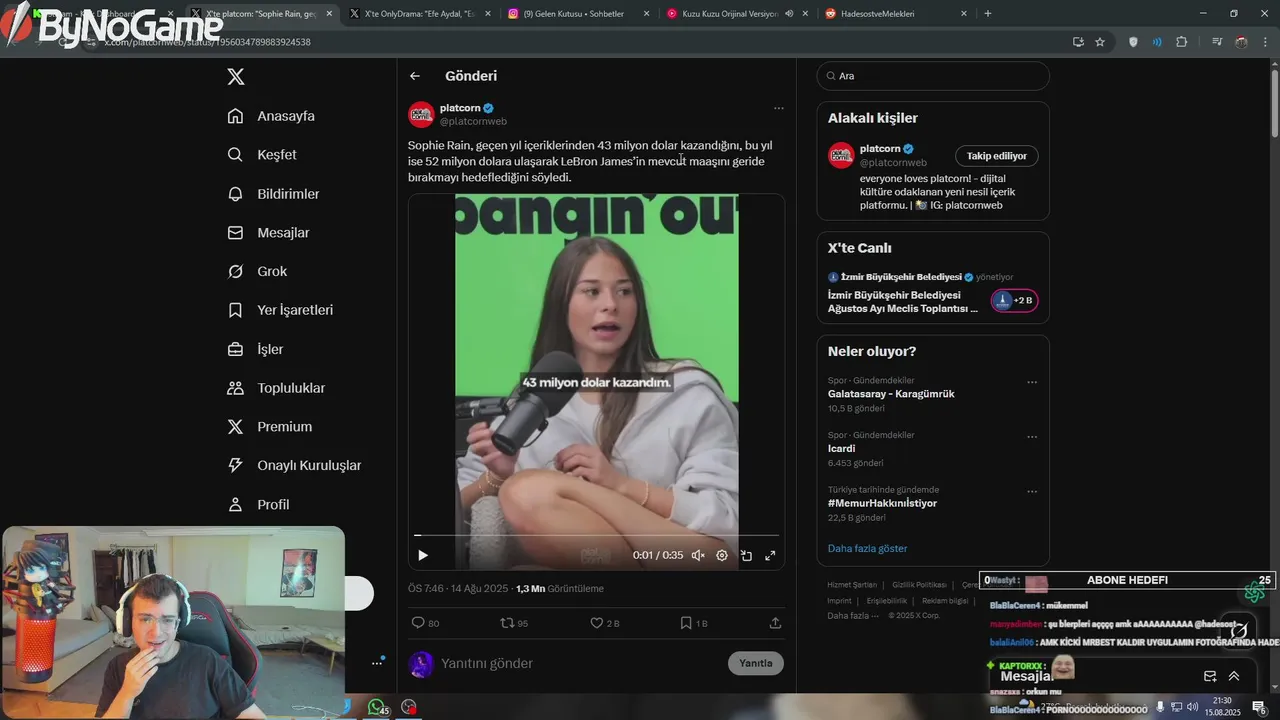Bookmark this page with star icon

[x=1100, y=42]
